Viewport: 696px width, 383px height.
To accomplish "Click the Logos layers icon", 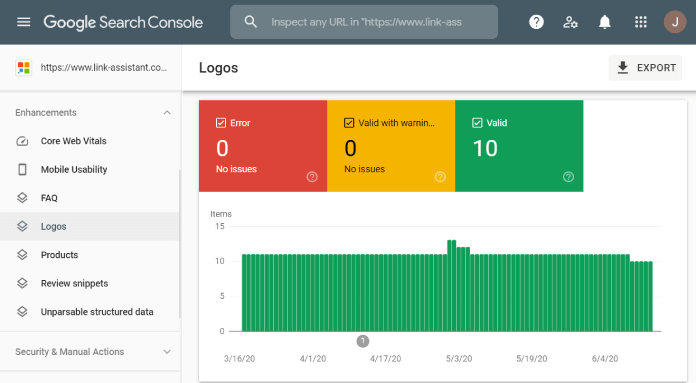I will (22, 226).
